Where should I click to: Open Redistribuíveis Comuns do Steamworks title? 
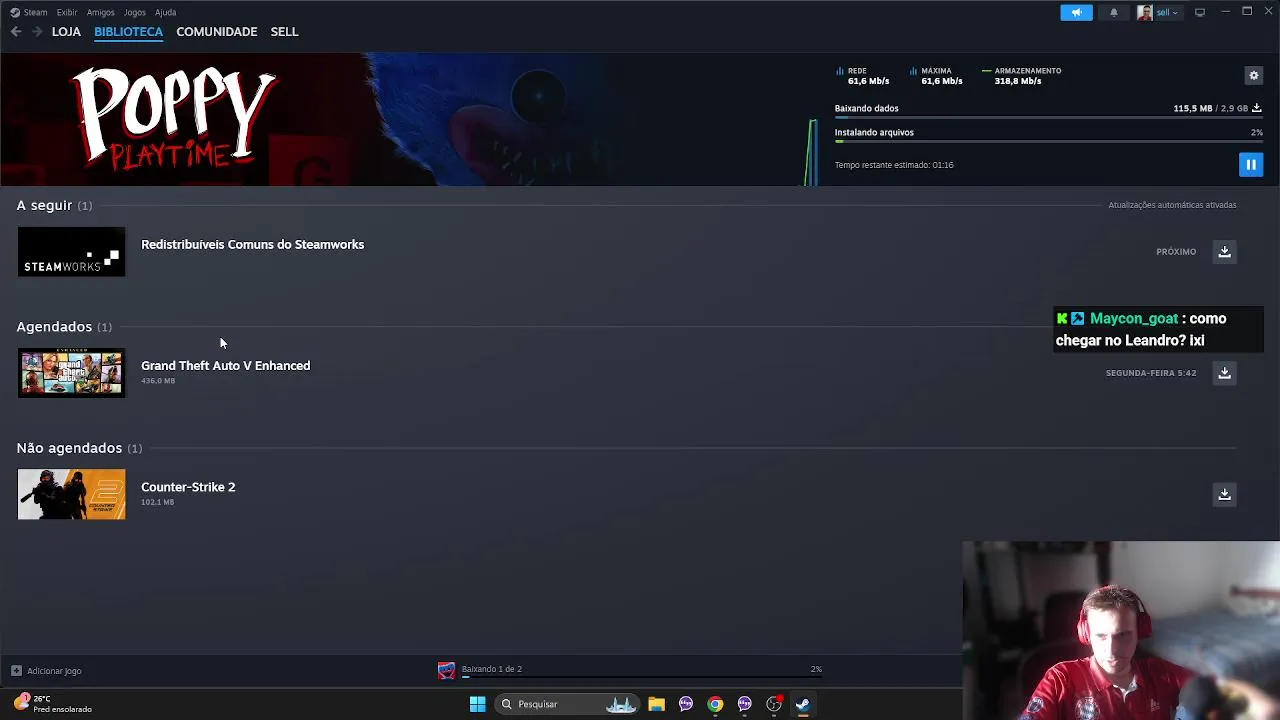click(252, 244)
